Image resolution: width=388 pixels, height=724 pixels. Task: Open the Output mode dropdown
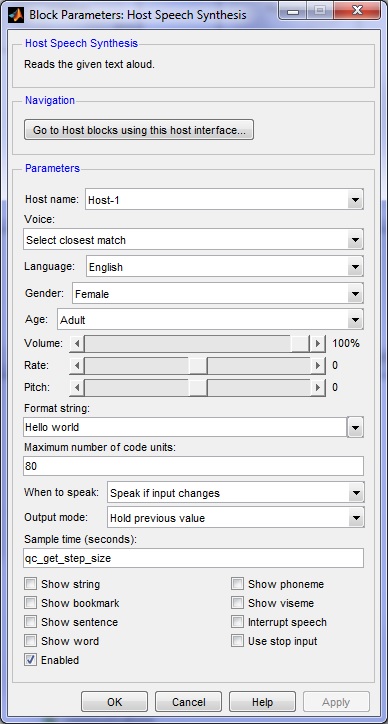pos(236,518)
